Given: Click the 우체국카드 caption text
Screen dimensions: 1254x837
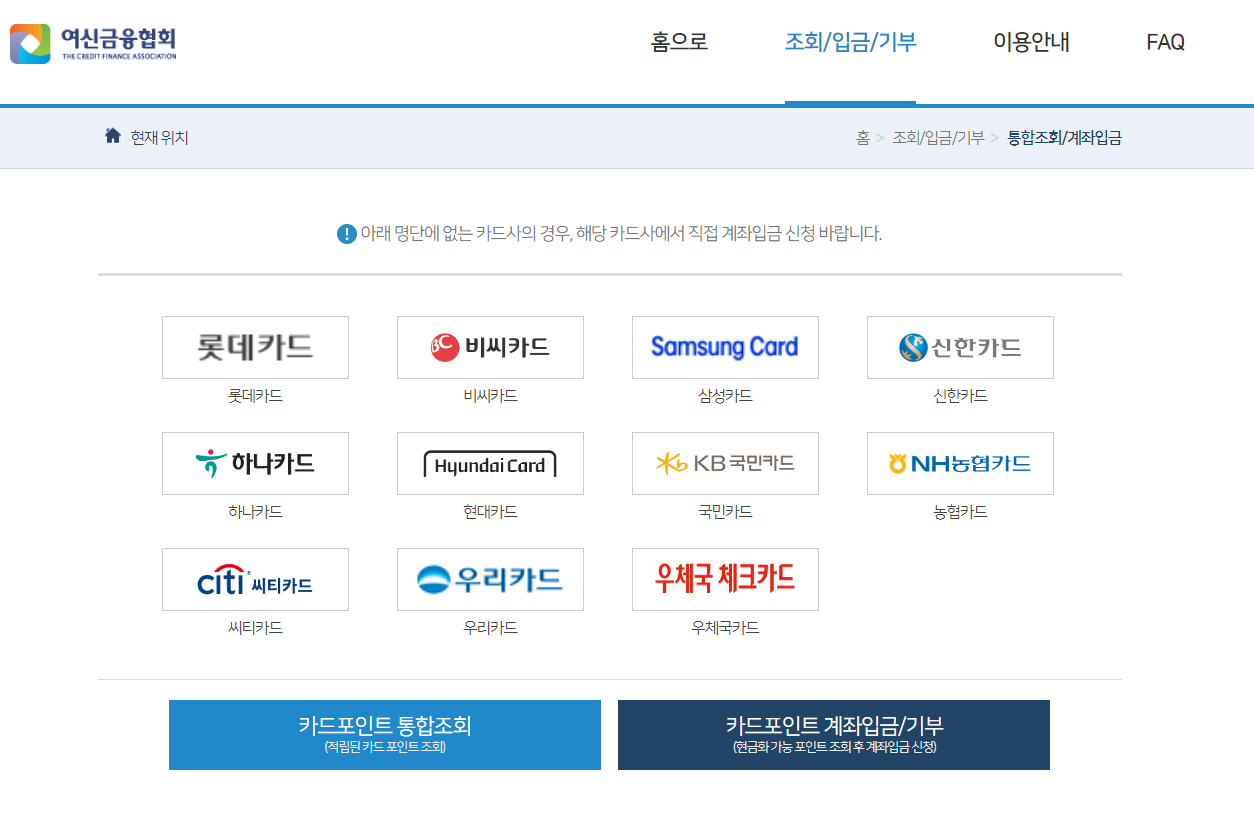Looking at the screenshot, I should pyautogui.click(x=725, y=628).
